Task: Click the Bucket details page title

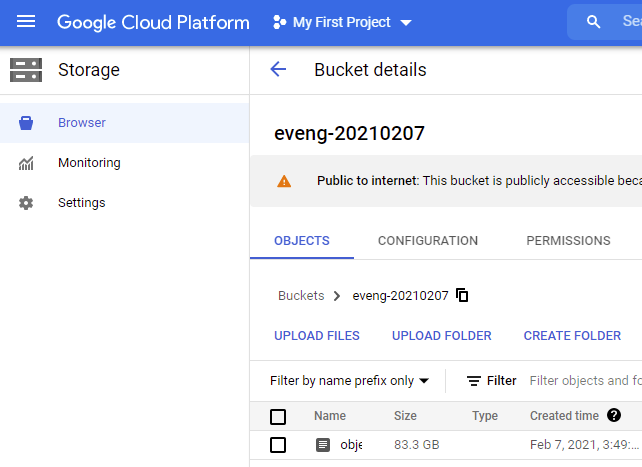Action: click(x=370, y=70)
